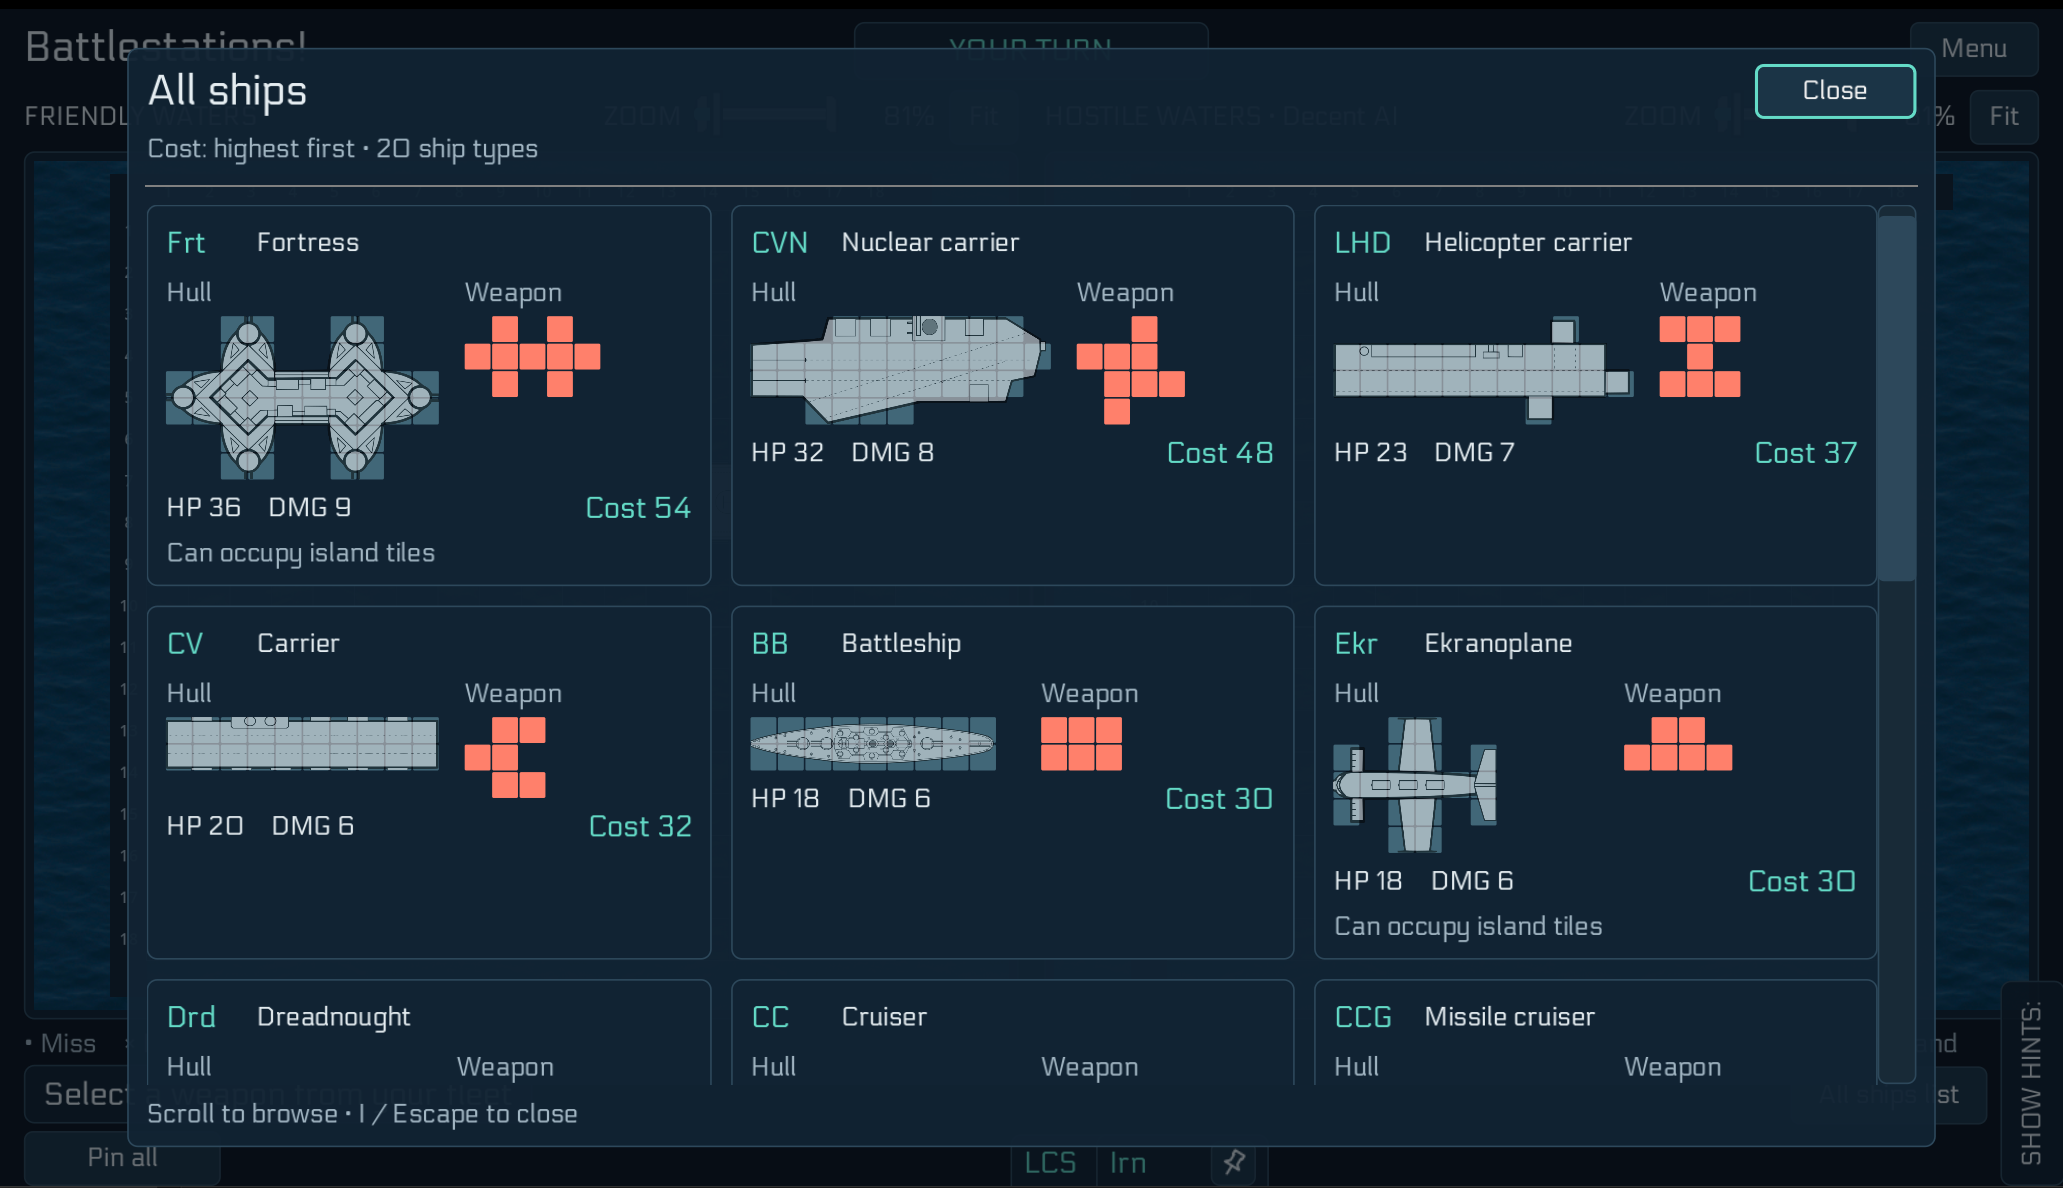Screen dimensions: 2063x1188
Task: Select the Battleship weapon pattern
Action: click(x=1081, y=743)
